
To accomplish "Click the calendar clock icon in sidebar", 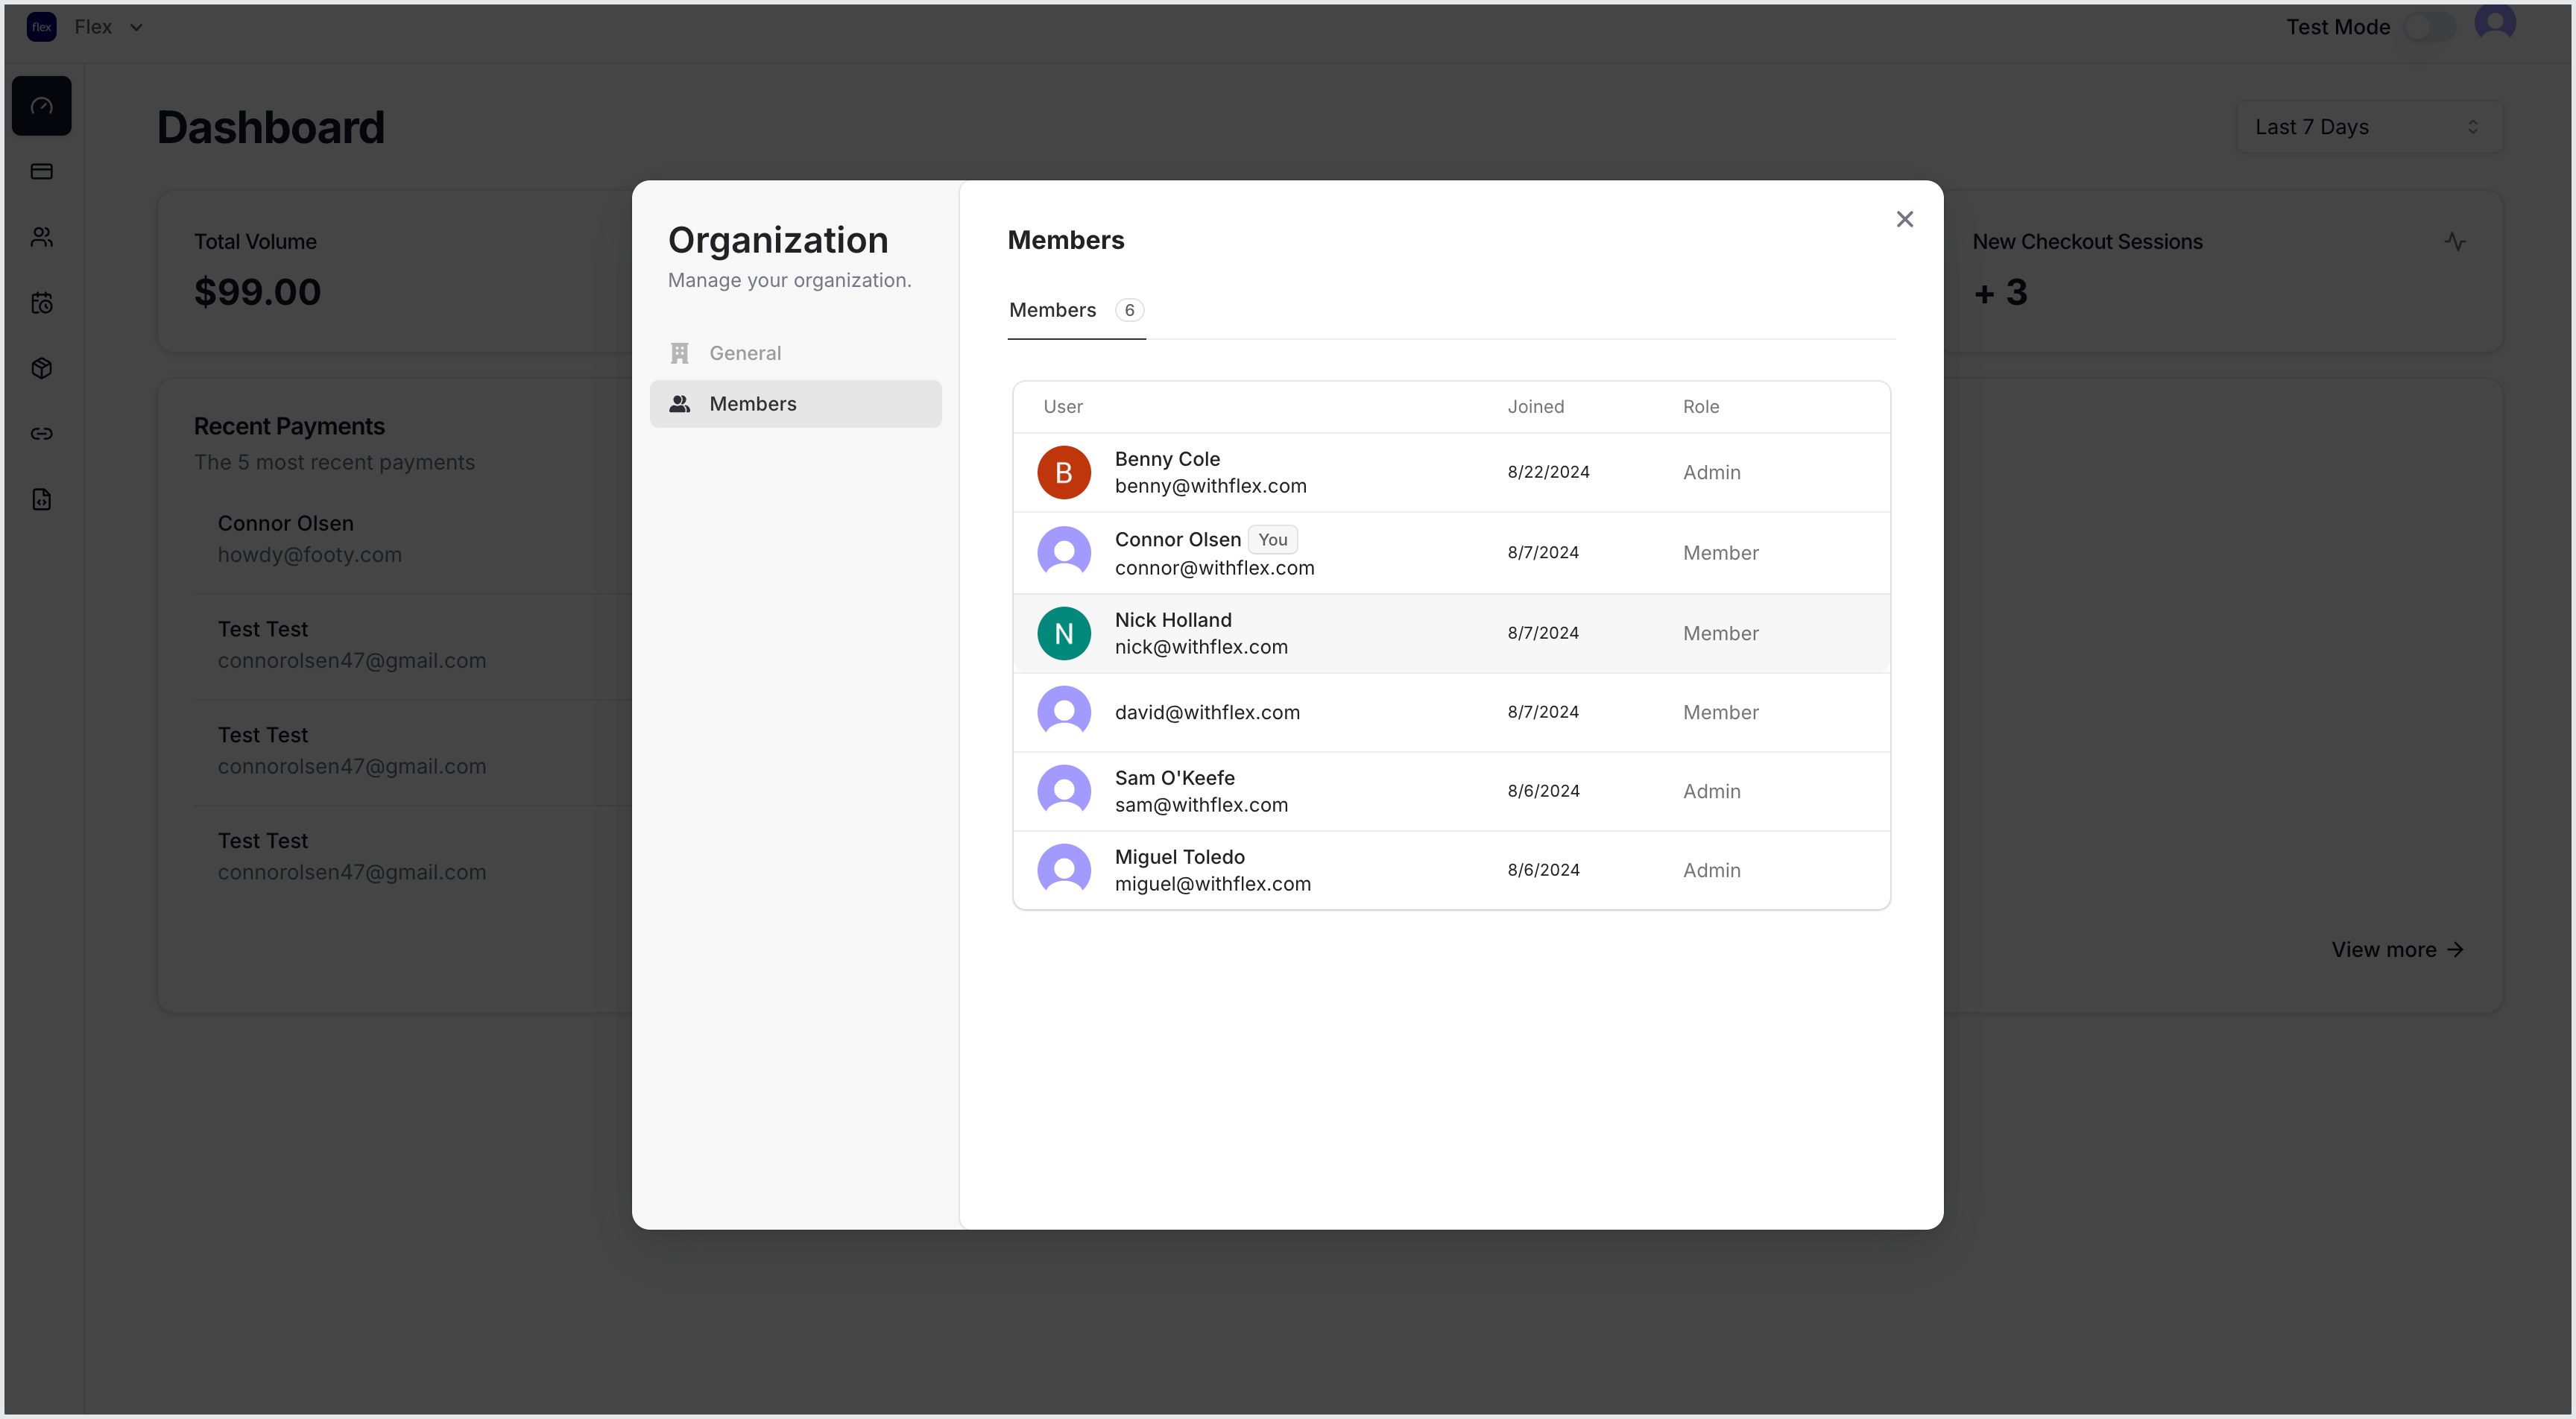I will 41,303.
